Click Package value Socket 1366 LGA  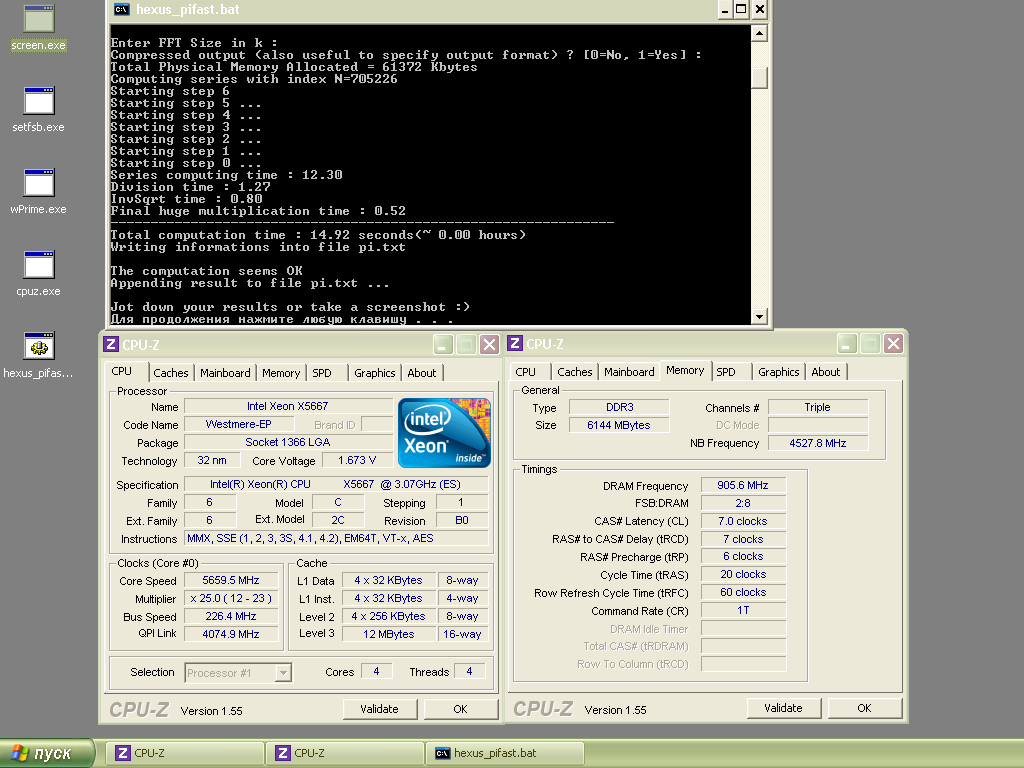click(x=288, y=442)
